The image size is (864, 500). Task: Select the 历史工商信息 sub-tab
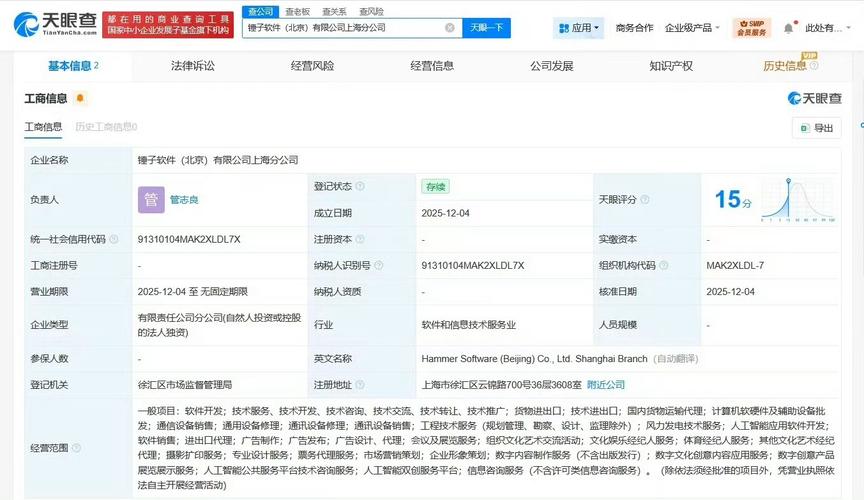coord(106,127)
